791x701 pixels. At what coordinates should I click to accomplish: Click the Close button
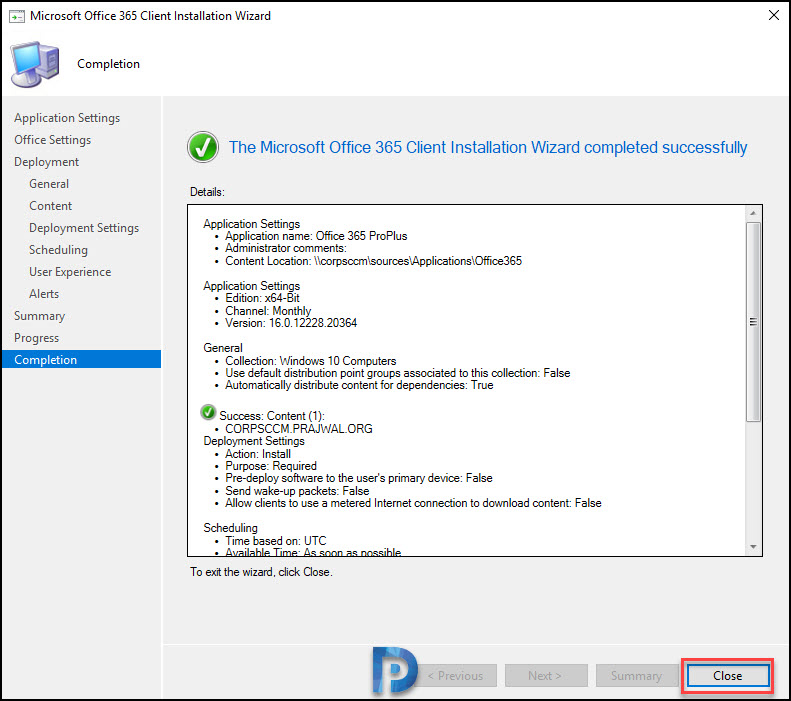727,675
